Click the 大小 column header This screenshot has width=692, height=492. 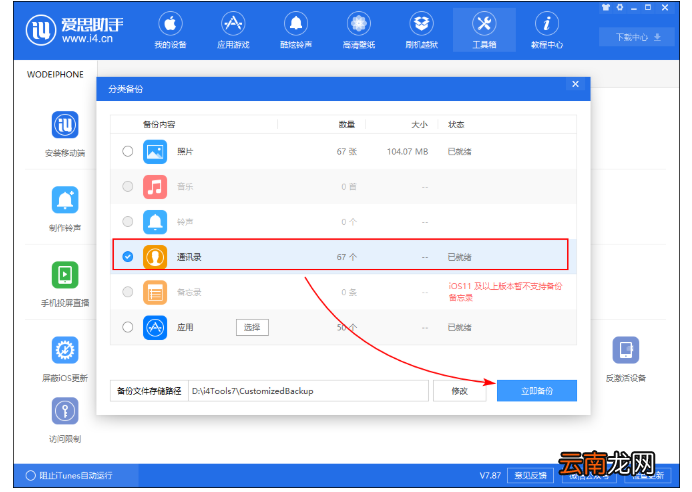click(x=419, y=124)
